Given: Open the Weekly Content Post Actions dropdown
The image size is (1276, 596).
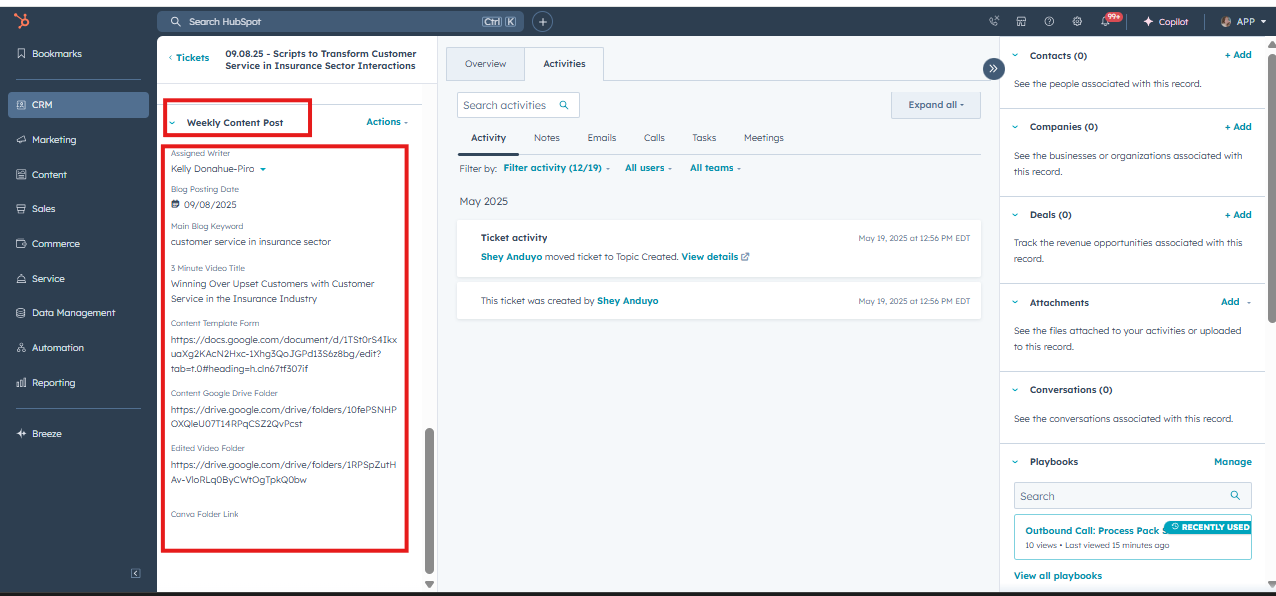Looking at the screenshot, I should pos(387,122).
